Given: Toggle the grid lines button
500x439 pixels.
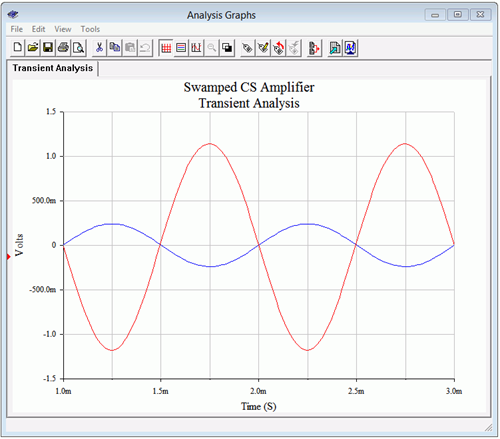Looking at the screenshot, I should [166, 48].
